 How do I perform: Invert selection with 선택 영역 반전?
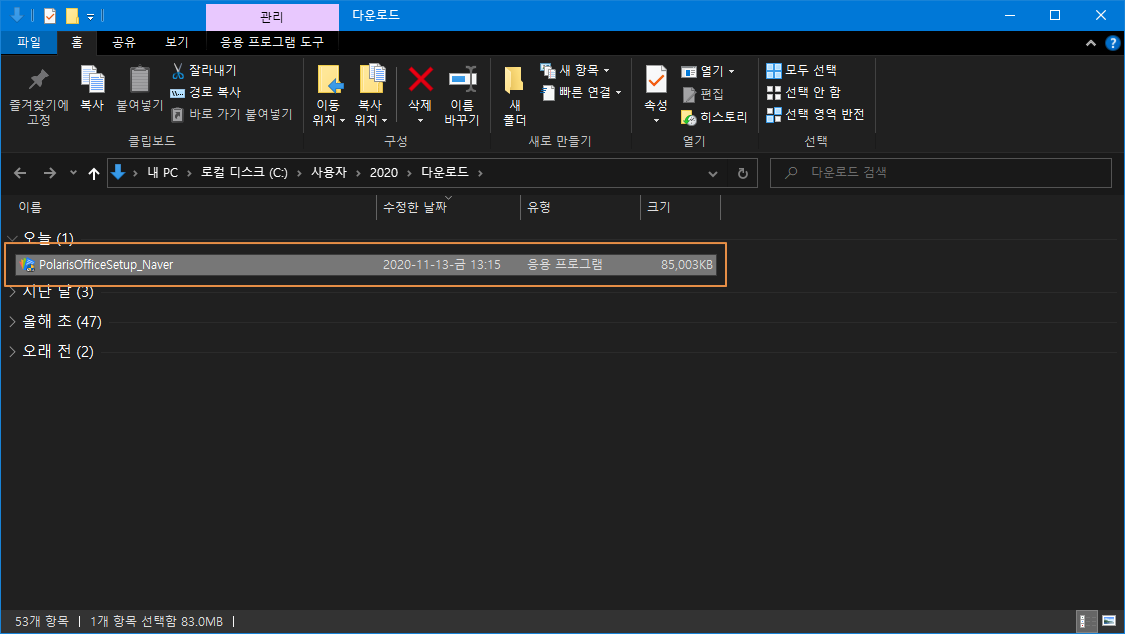pos(815,115)
